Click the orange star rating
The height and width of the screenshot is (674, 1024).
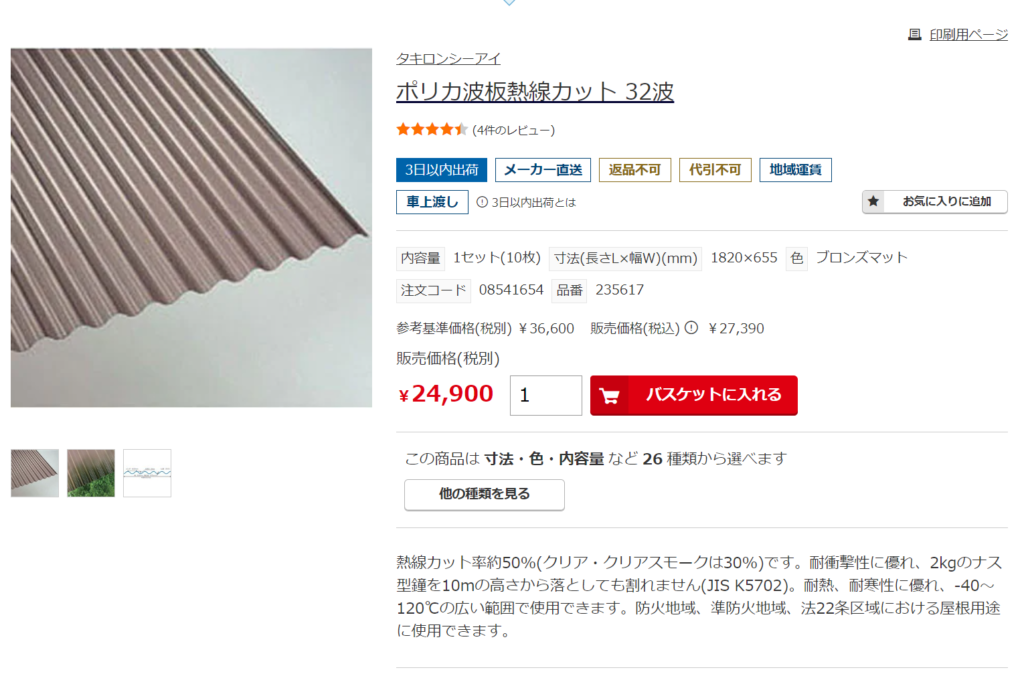432,129
